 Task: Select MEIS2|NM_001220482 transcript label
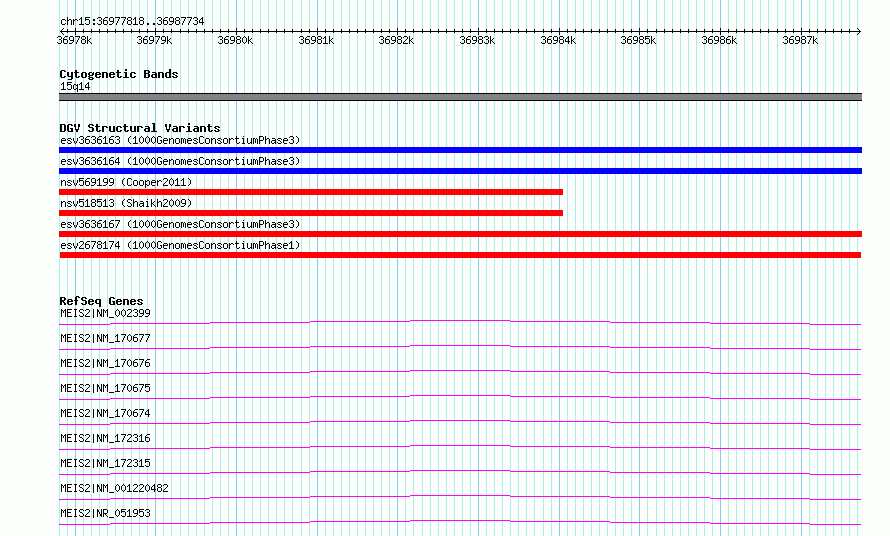pyautogui.click(x=114, y=488)
